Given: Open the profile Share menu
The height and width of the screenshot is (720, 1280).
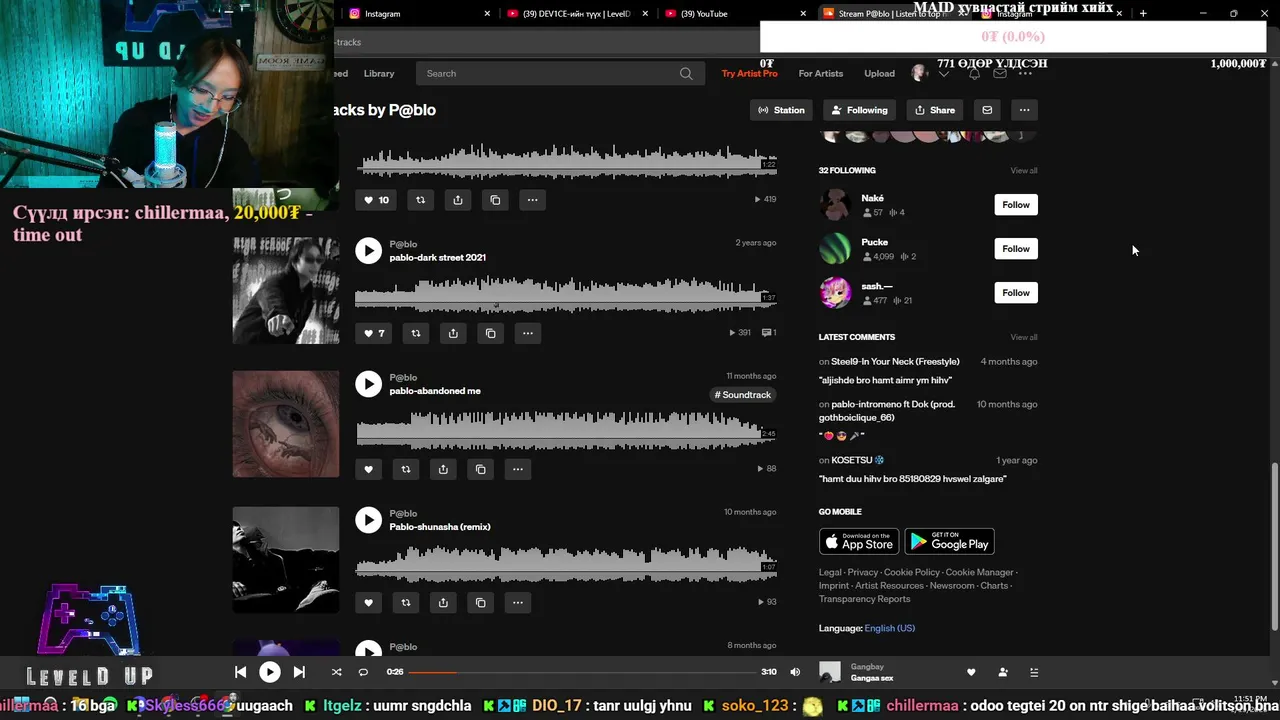Looking at the screenshot, I should pos(935,110).
